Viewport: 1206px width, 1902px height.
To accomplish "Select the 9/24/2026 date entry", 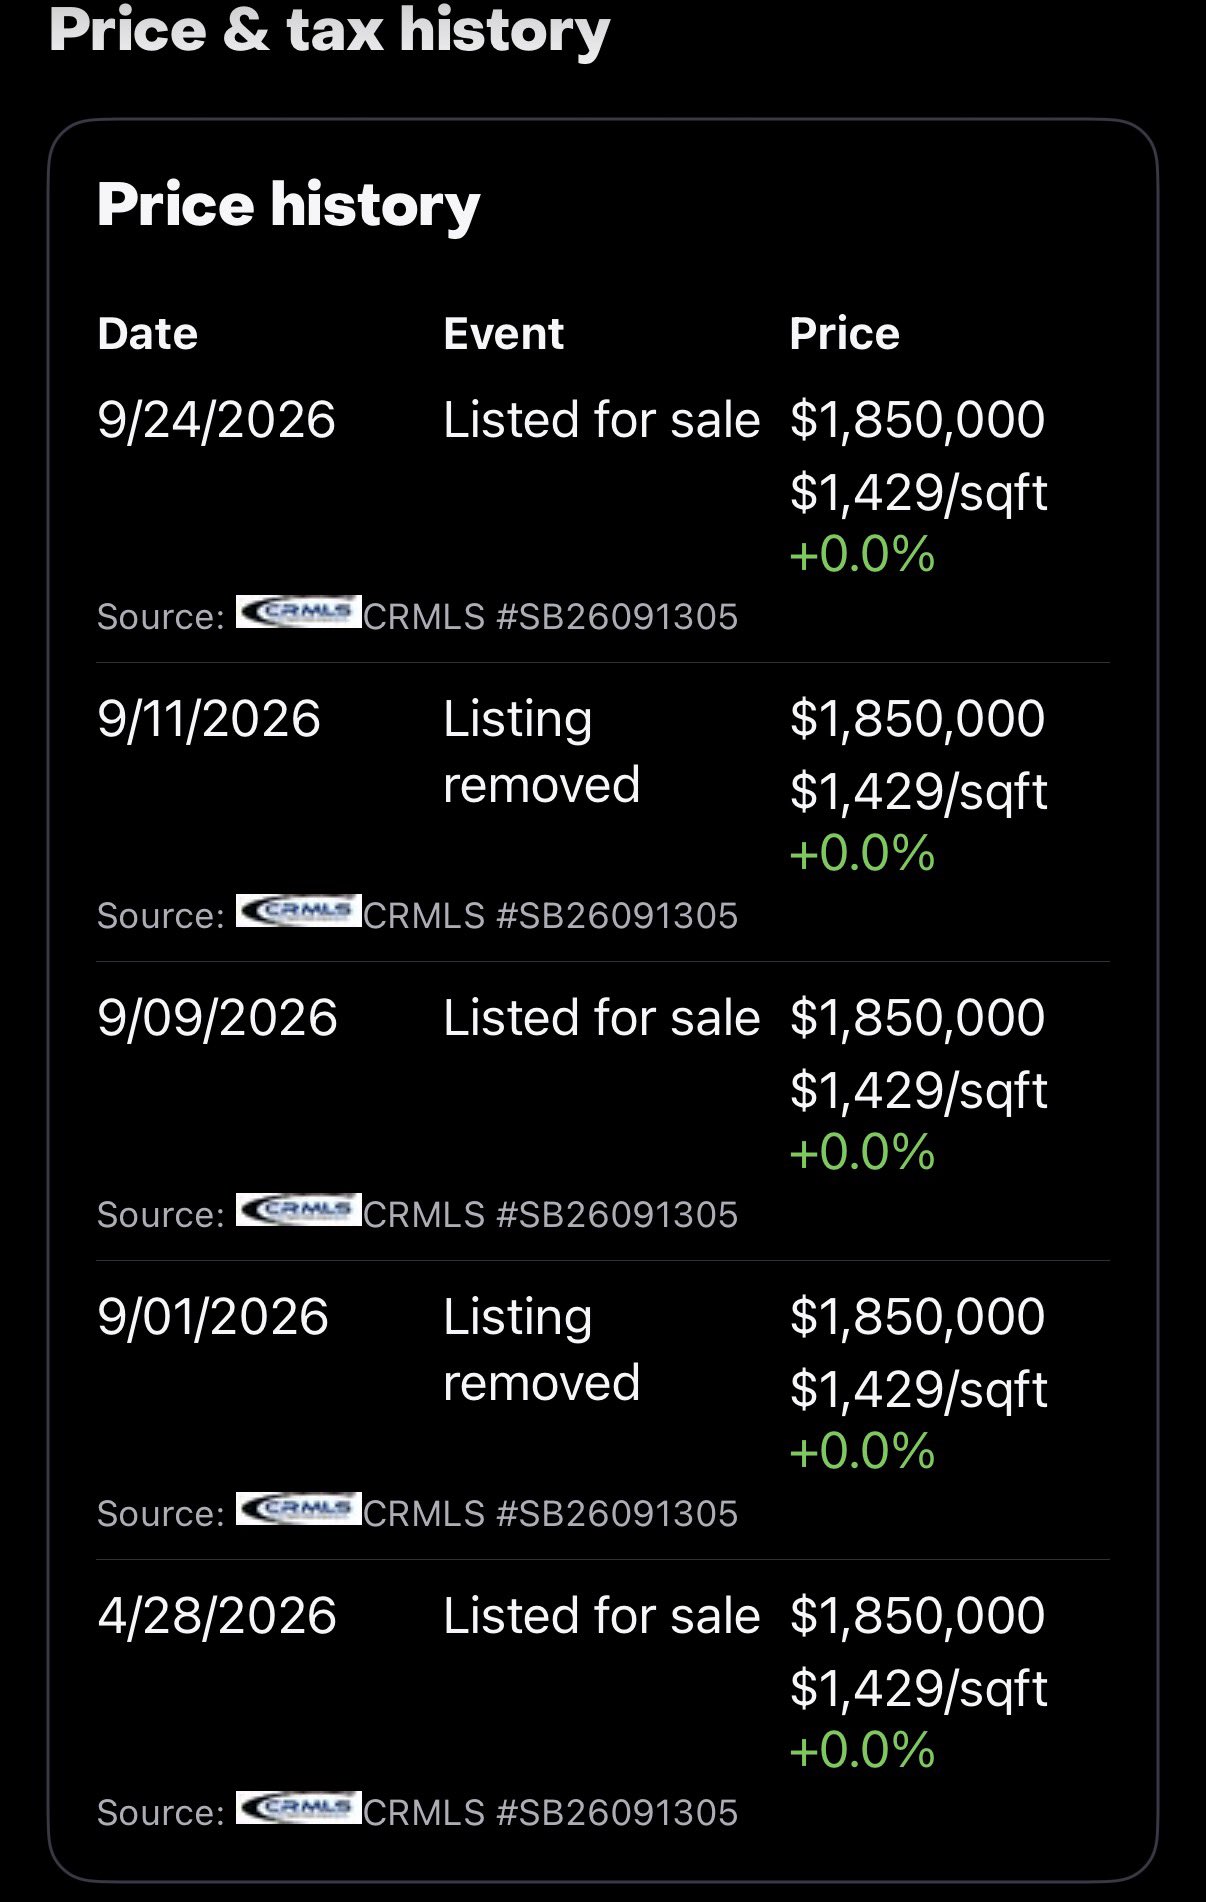I will click(x=217, y=419).
